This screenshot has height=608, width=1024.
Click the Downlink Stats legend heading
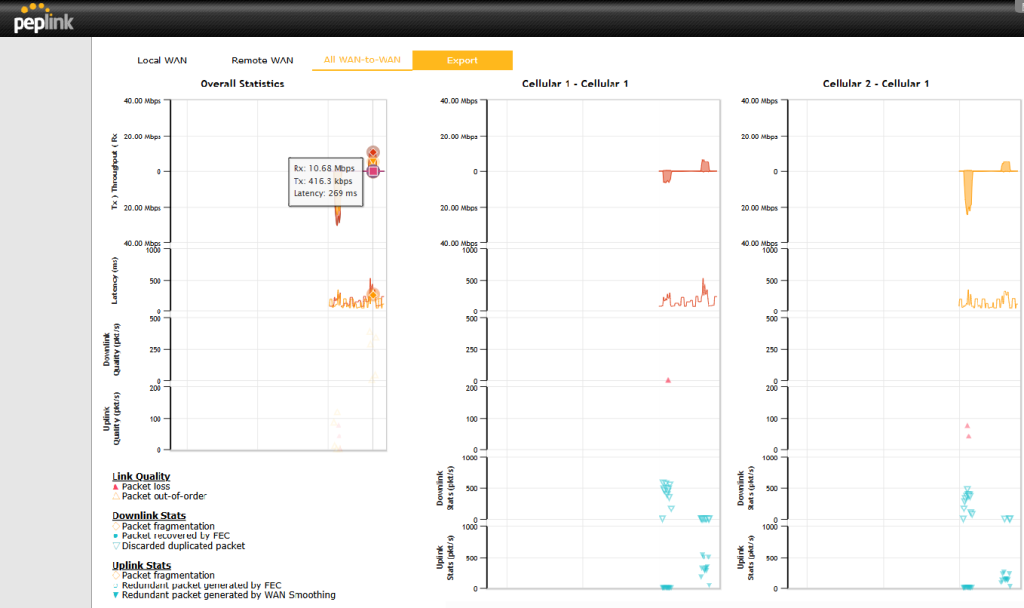click(x=149, y=516)
